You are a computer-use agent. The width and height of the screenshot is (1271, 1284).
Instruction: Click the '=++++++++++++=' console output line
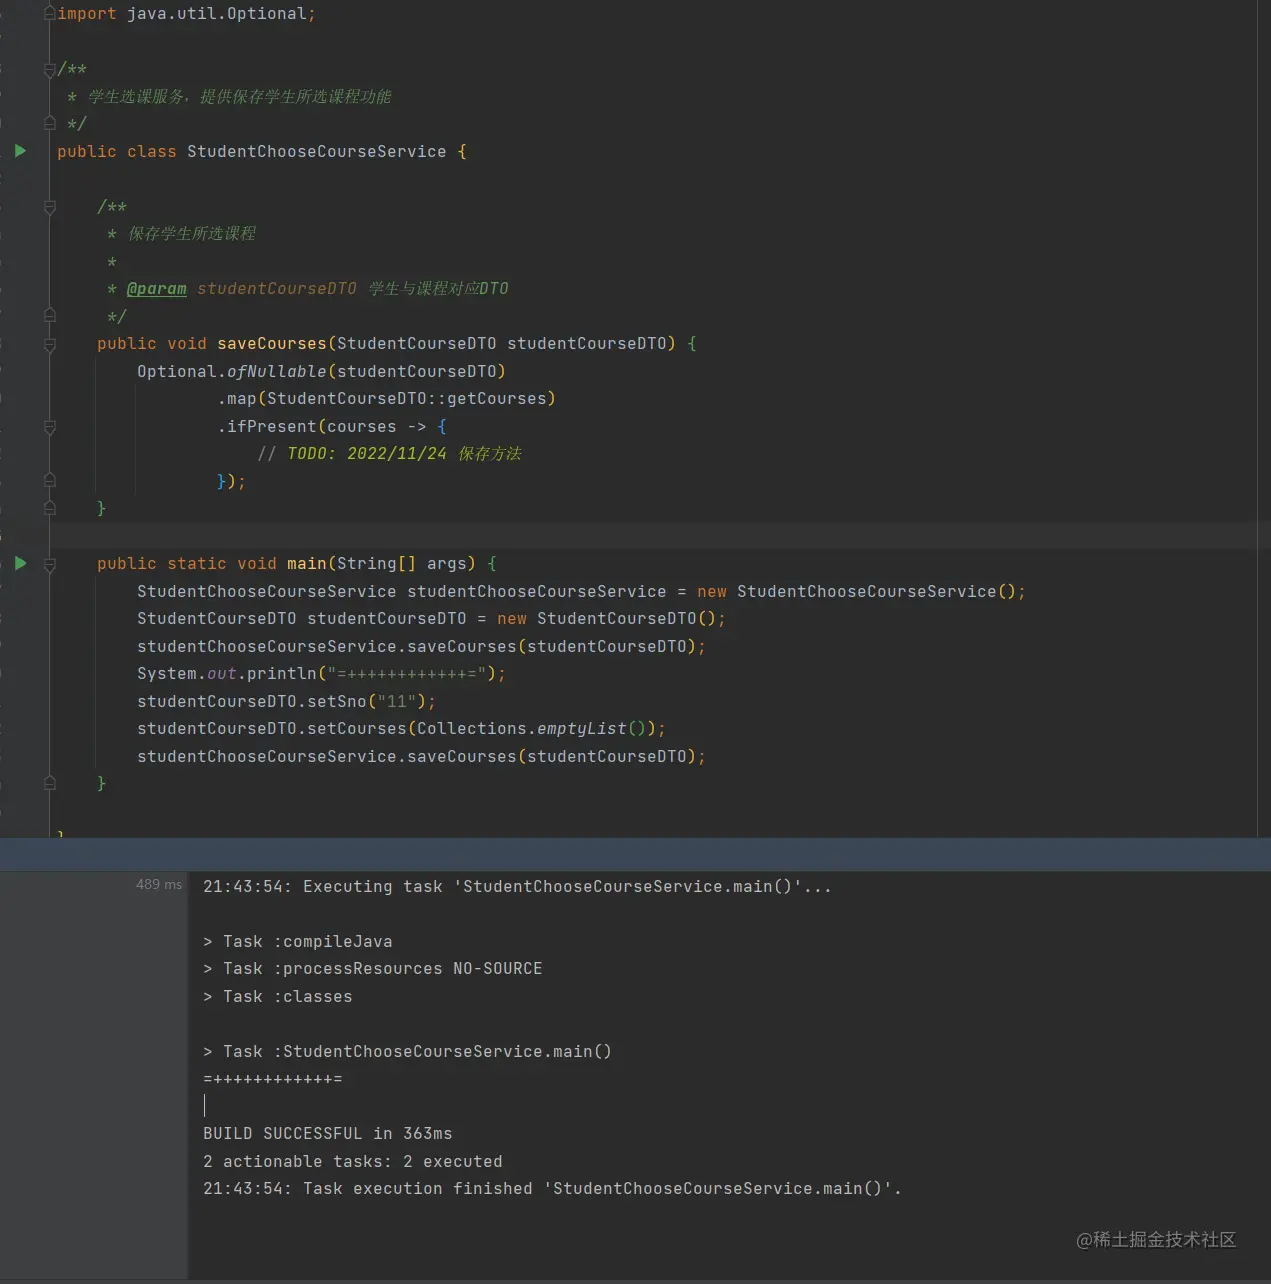coord(272,1079)
